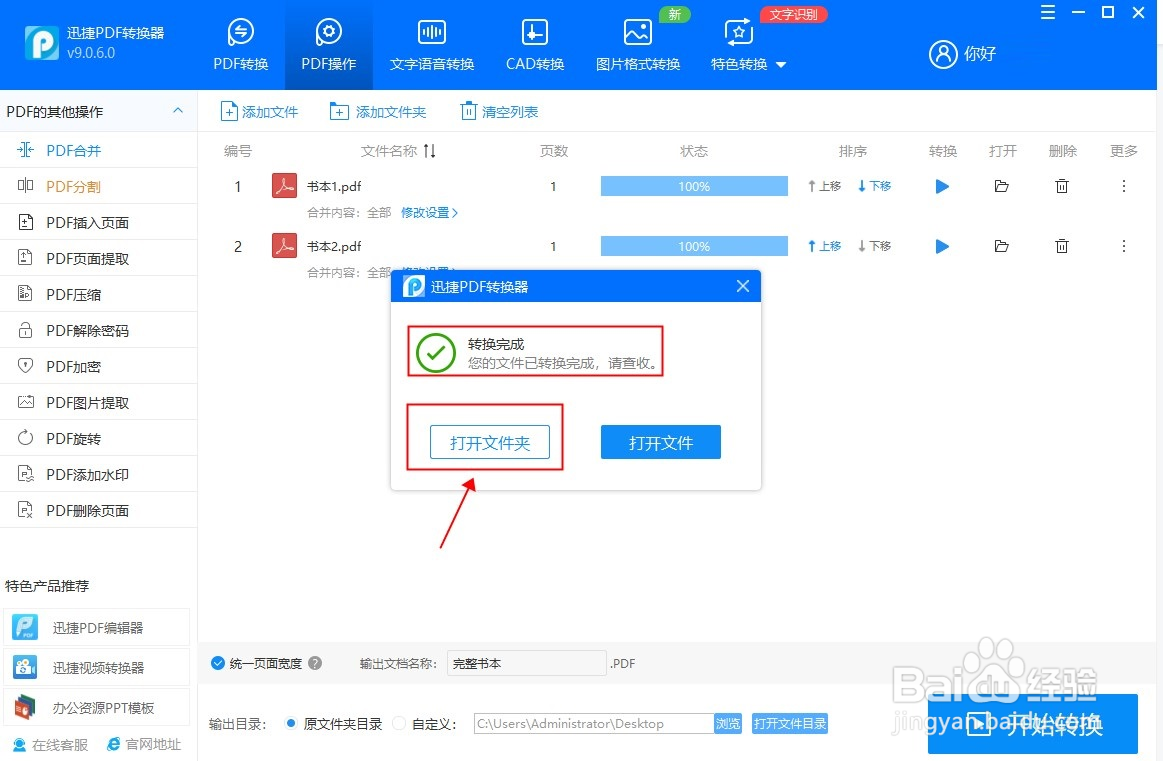Open 图片格式转换 tab
The width and height of the screenshot is (1163, 761).
638,46
